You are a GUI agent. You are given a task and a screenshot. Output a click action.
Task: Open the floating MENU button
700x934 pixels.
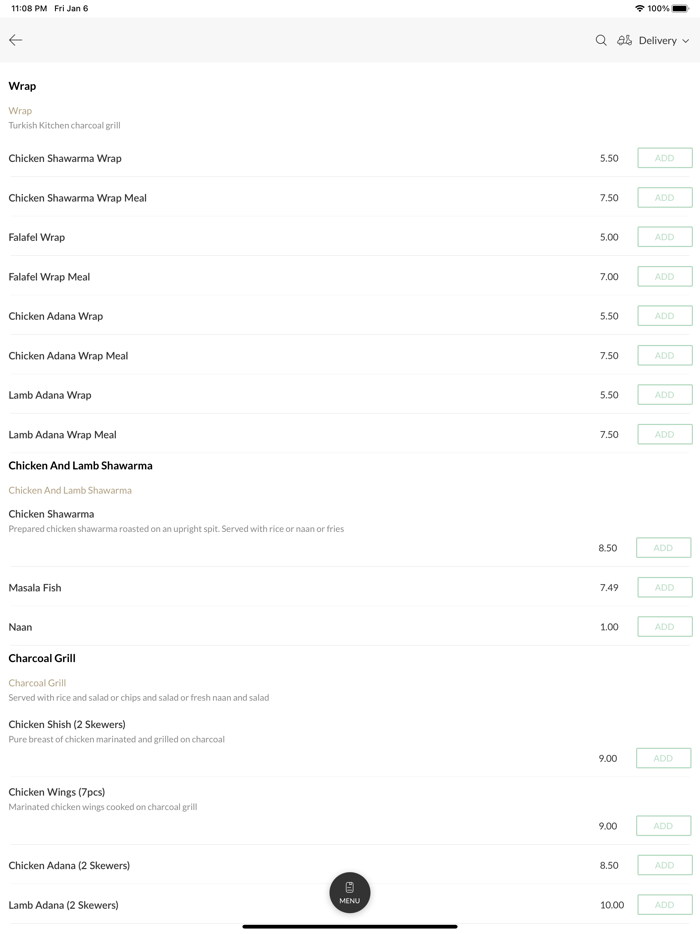click(x=350, y=892)
